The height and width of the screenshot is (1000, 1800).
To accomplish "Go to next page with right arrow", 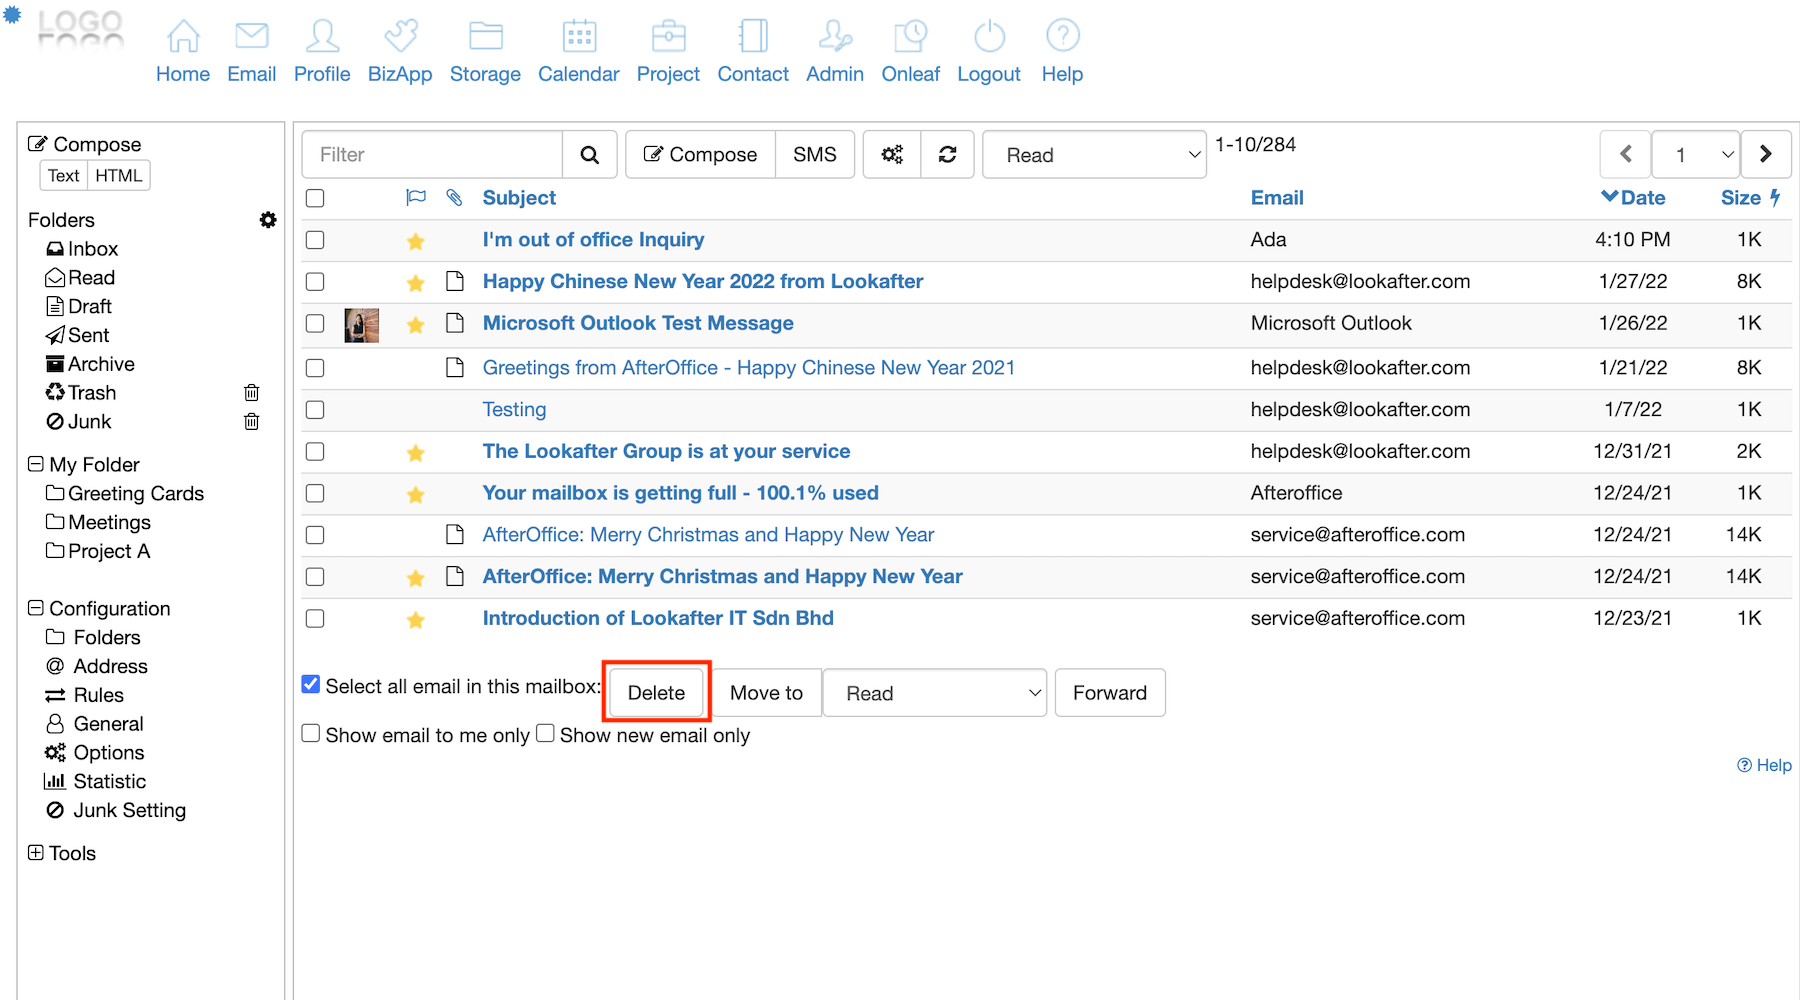I will (x=1765, y=154).
